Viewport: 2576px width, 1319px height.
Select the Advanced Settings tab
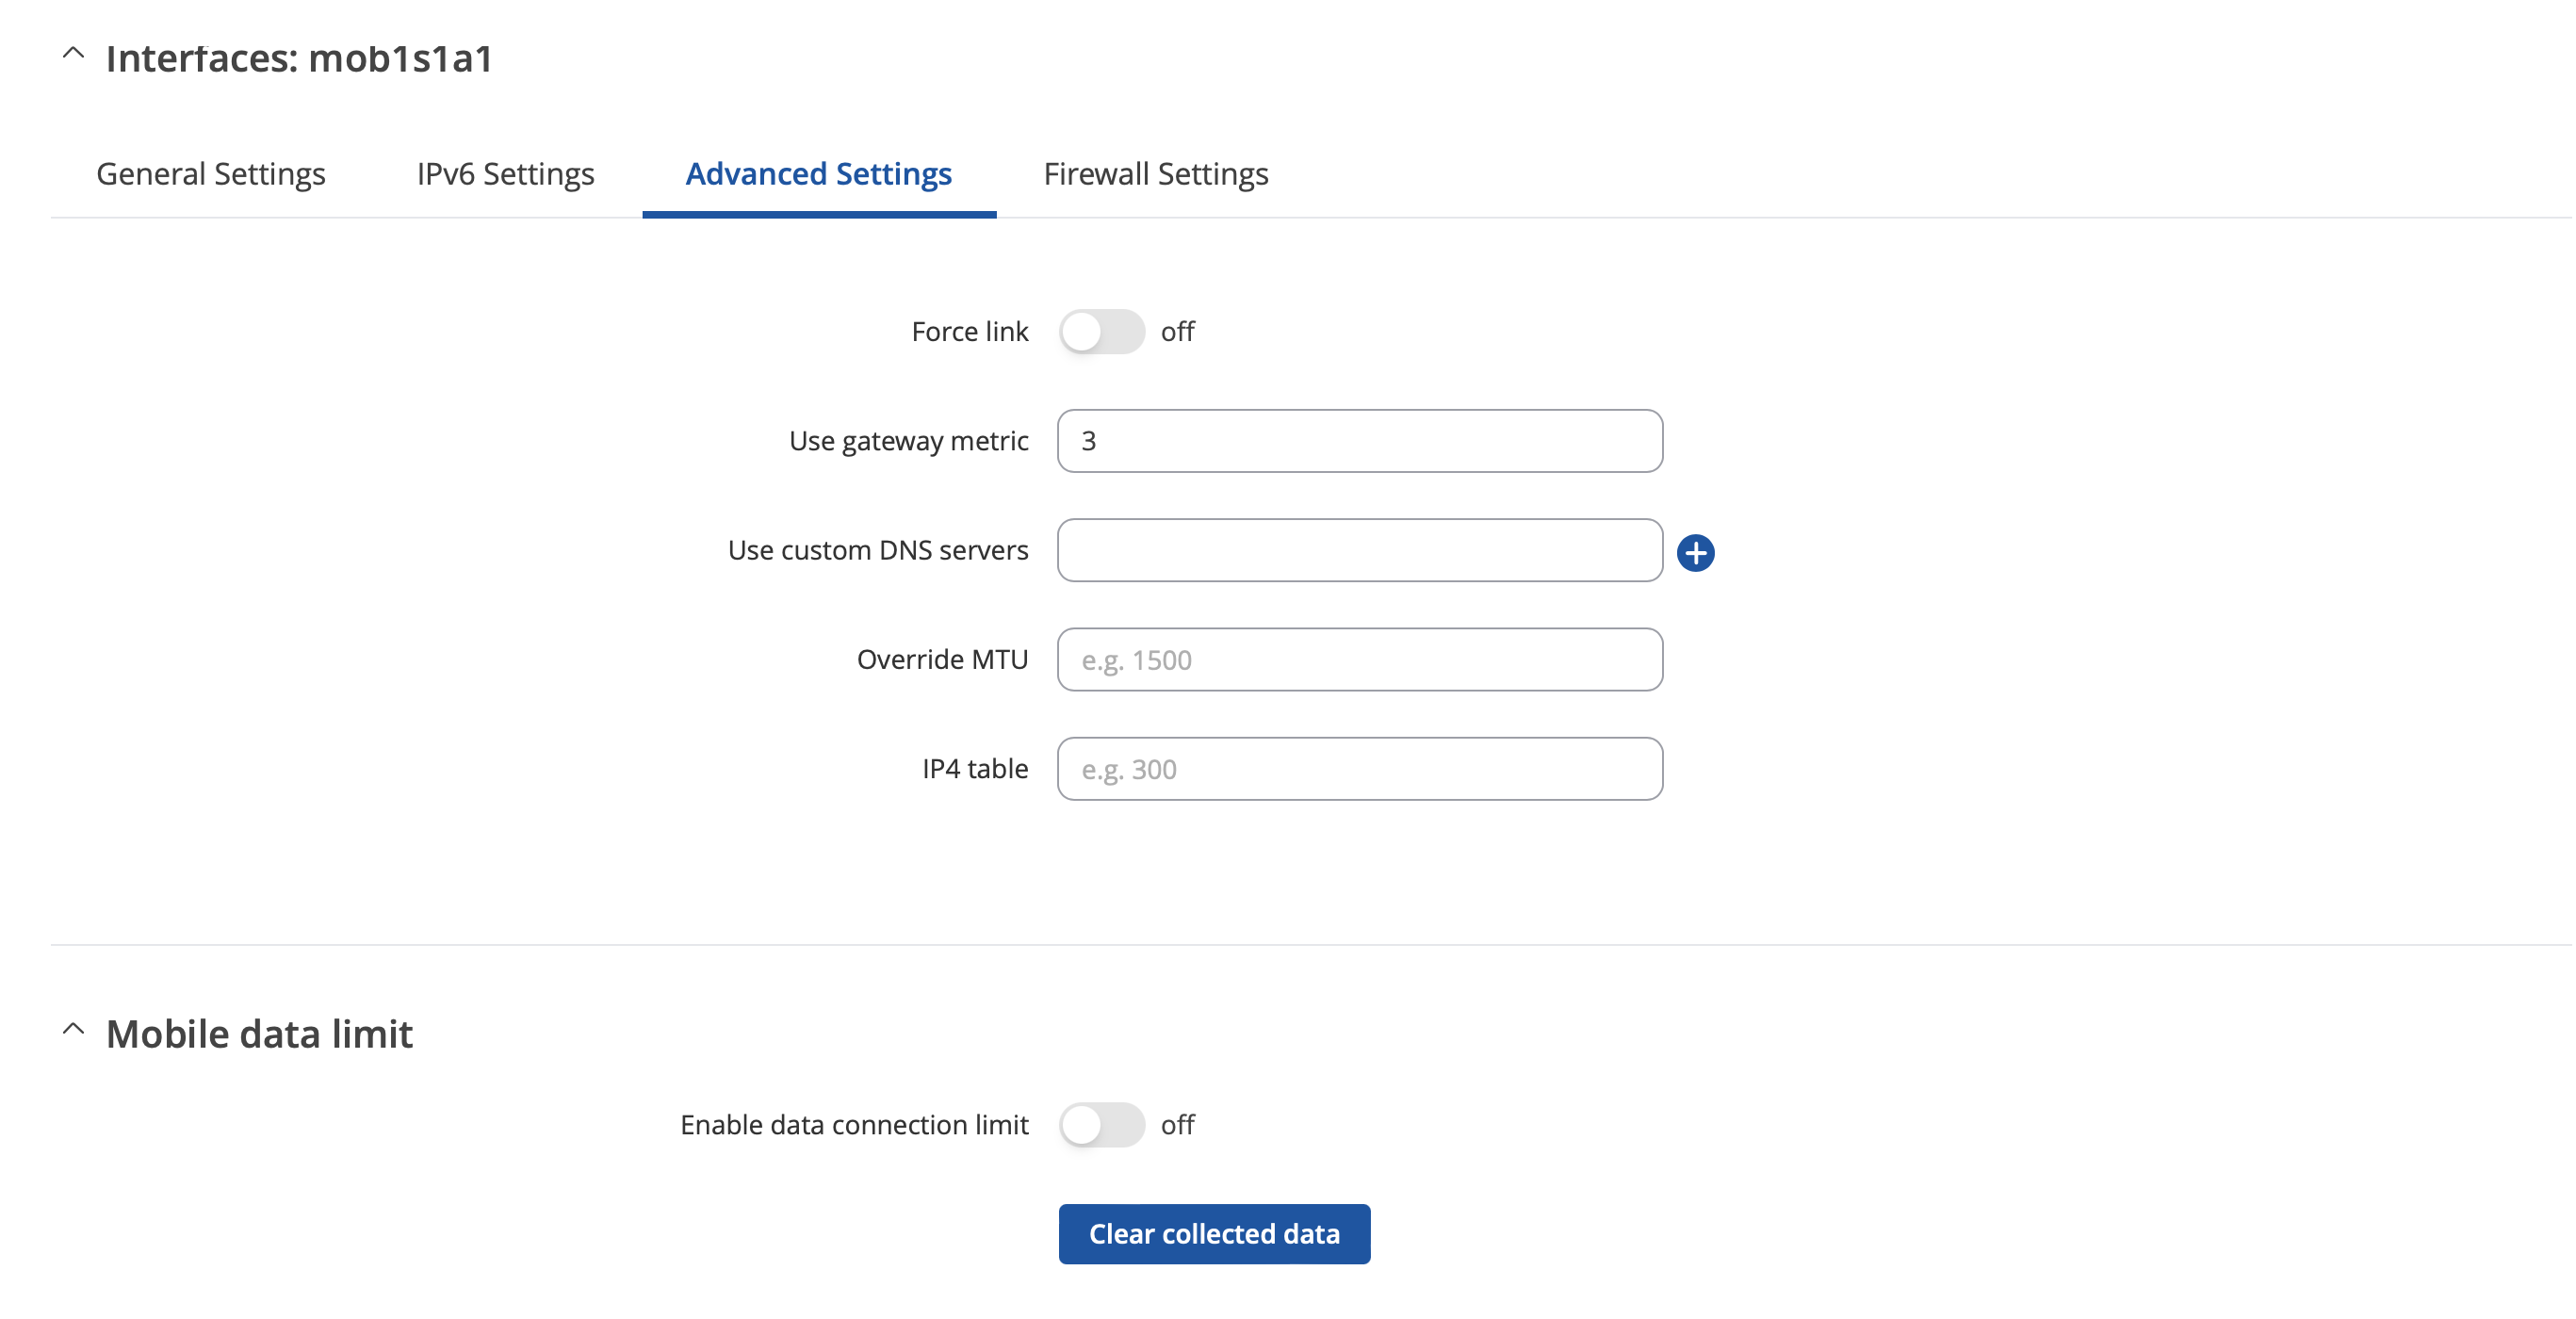click(818, 174)
